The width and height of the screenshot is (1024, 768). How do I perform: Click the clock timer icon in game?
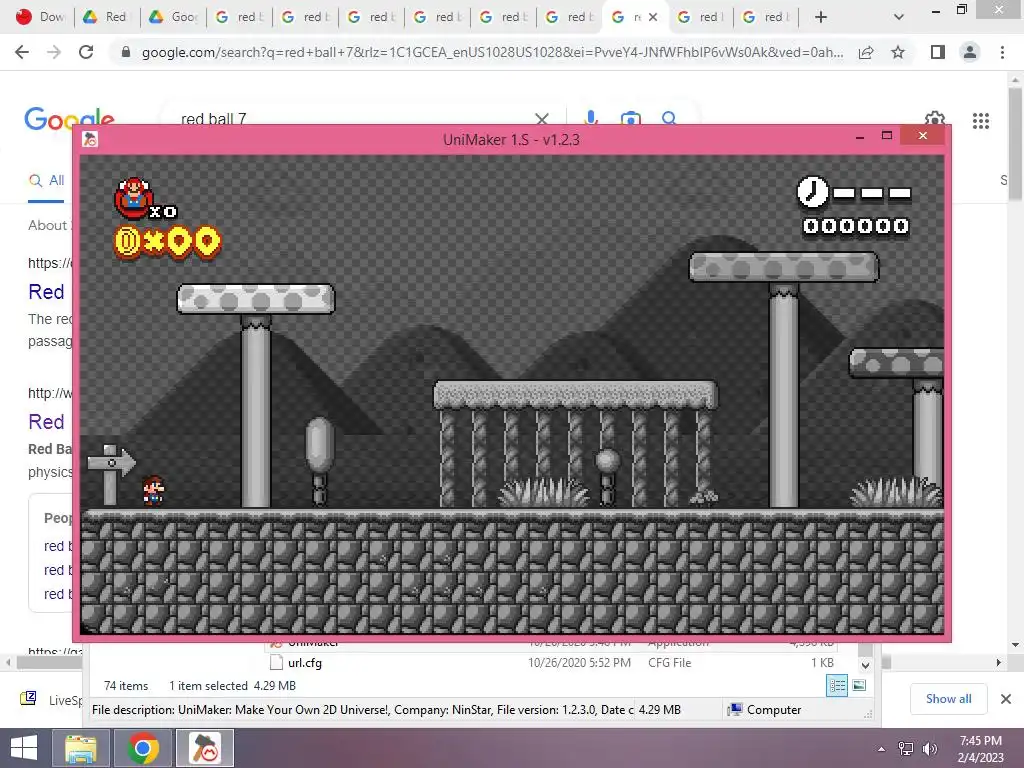812,192
